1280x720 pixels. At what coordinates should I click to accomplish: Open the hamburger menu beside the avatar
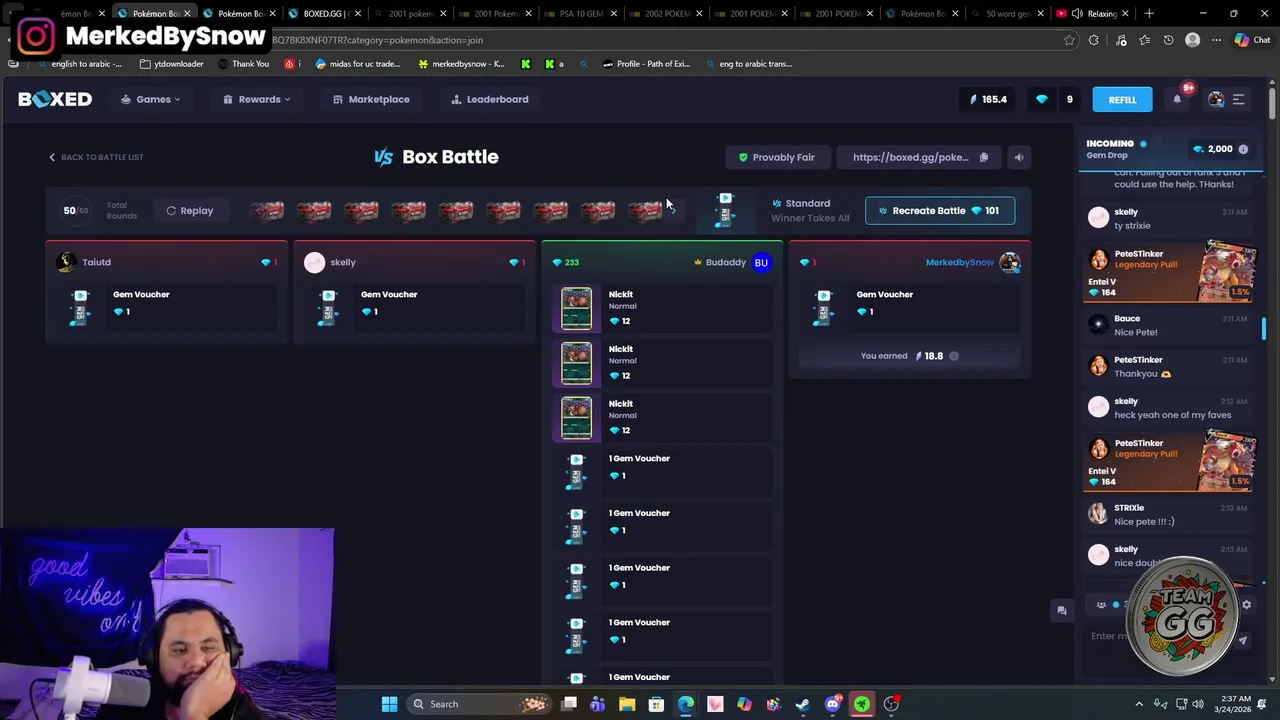pyautogui.click(x=1238, y=99)
